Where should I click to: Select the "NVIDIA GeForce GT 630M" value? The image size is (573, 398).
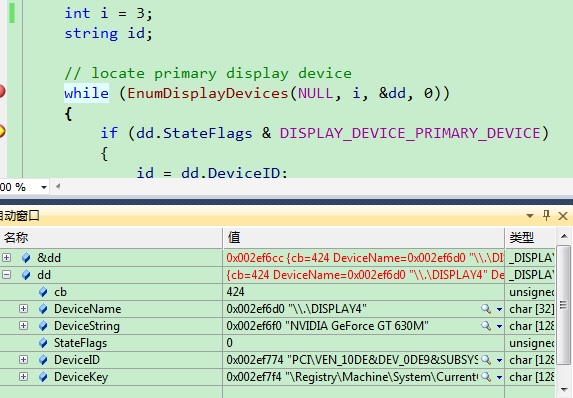(327, 326)
